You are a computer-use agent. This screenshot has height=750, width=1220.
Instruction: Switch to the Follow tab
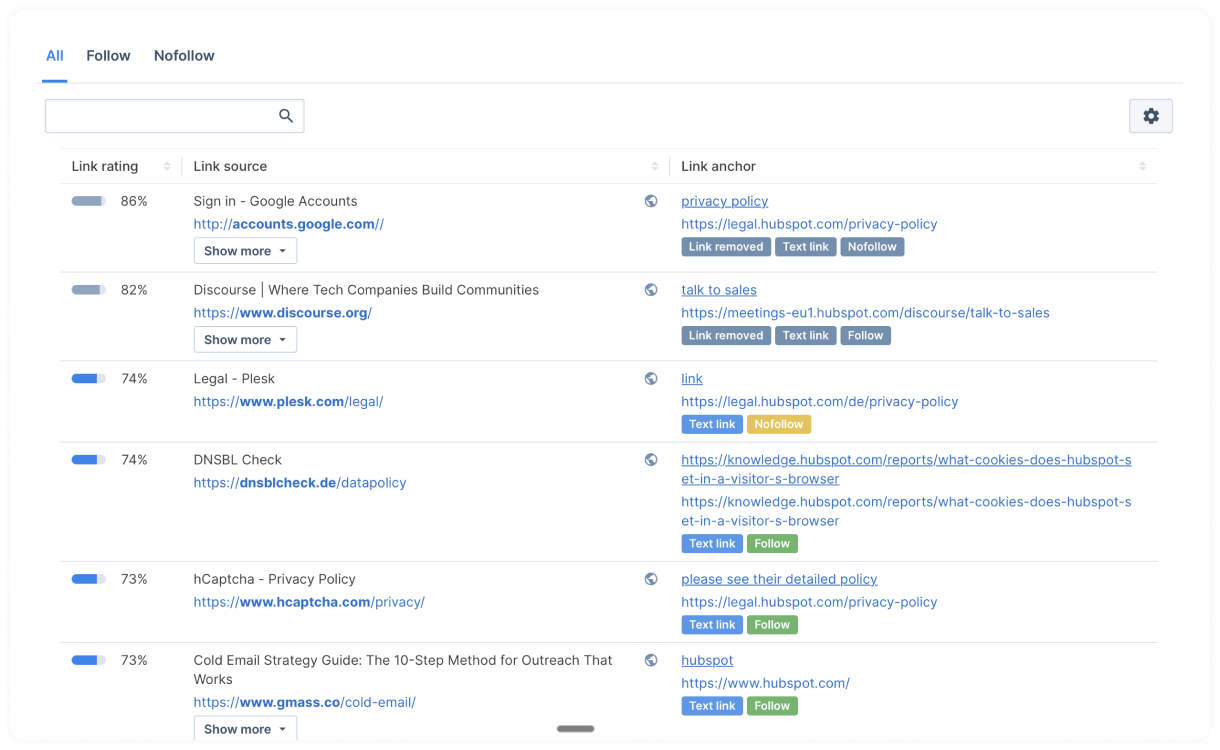[x=108, y=56]
